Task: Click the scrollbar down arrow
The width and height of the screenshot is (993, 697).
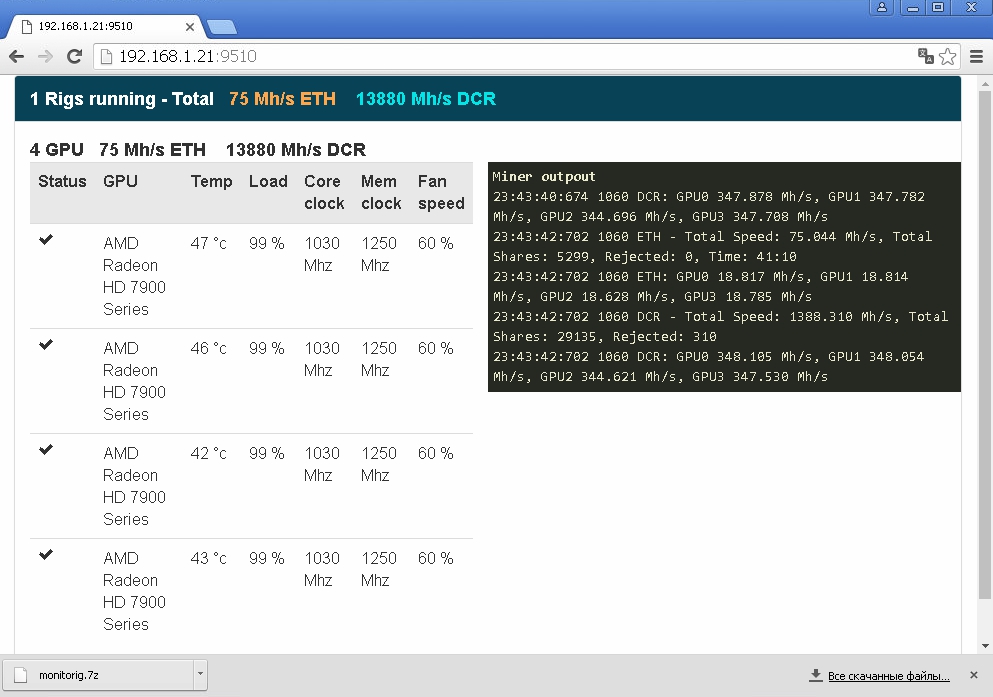Action: [x=985, y=646]
